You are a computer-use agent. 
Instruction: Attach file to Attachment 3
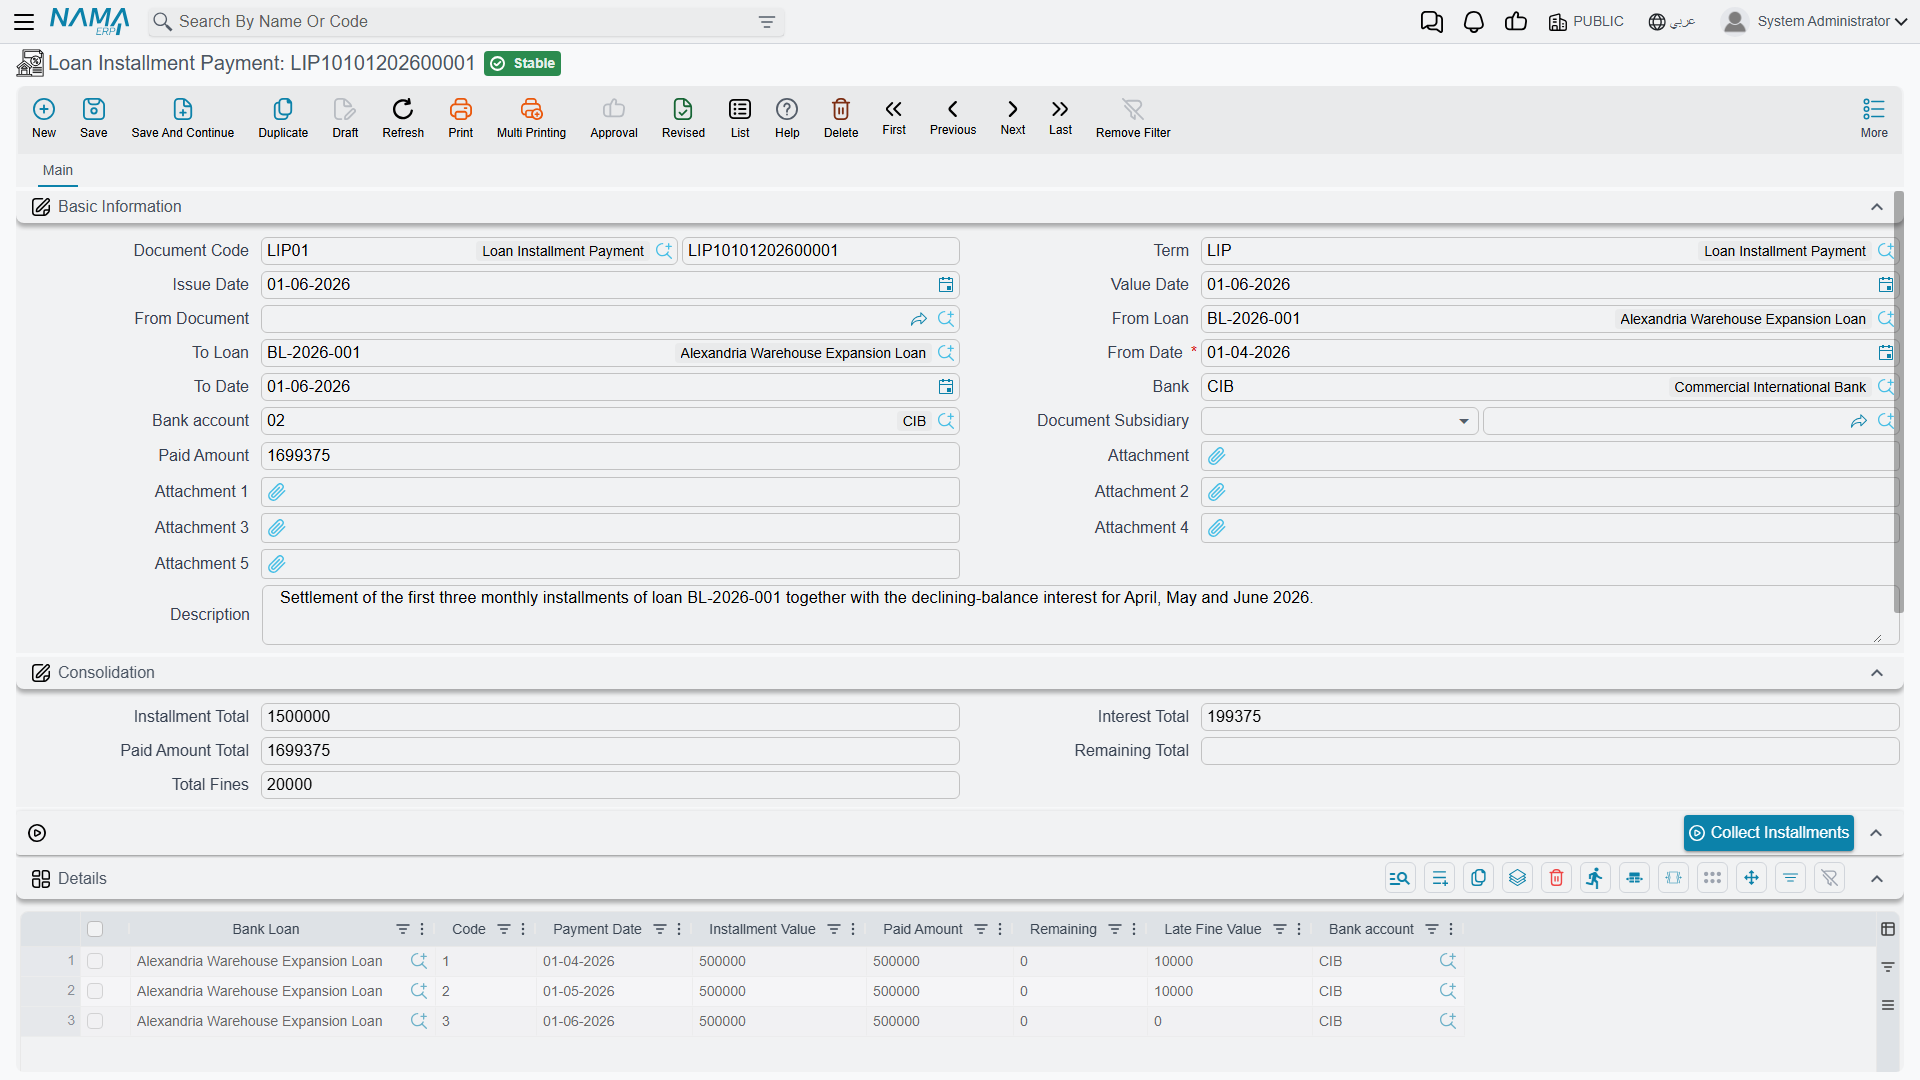point(277,528)
